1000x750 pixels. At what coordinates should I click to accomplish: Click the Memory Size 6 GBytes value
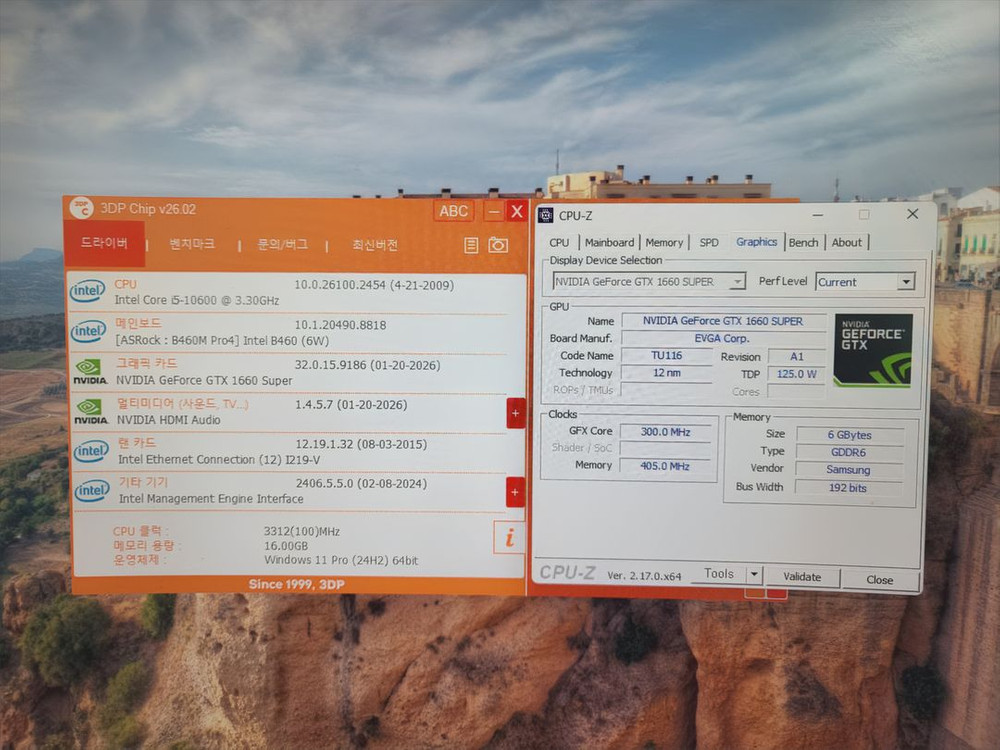[x=849, y=435]
